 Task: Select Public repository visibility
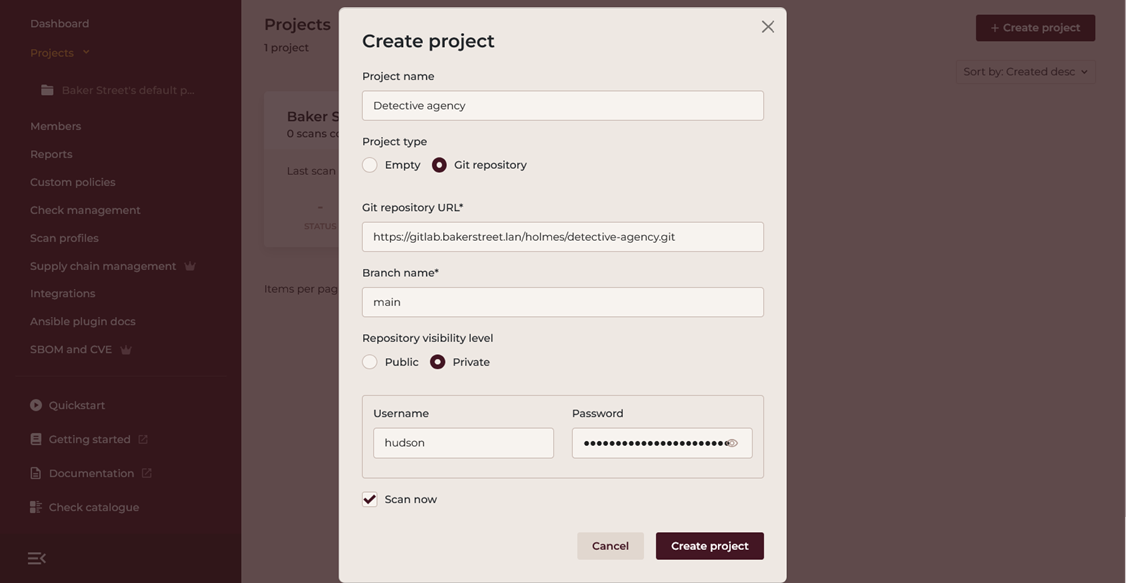point(370,362)
